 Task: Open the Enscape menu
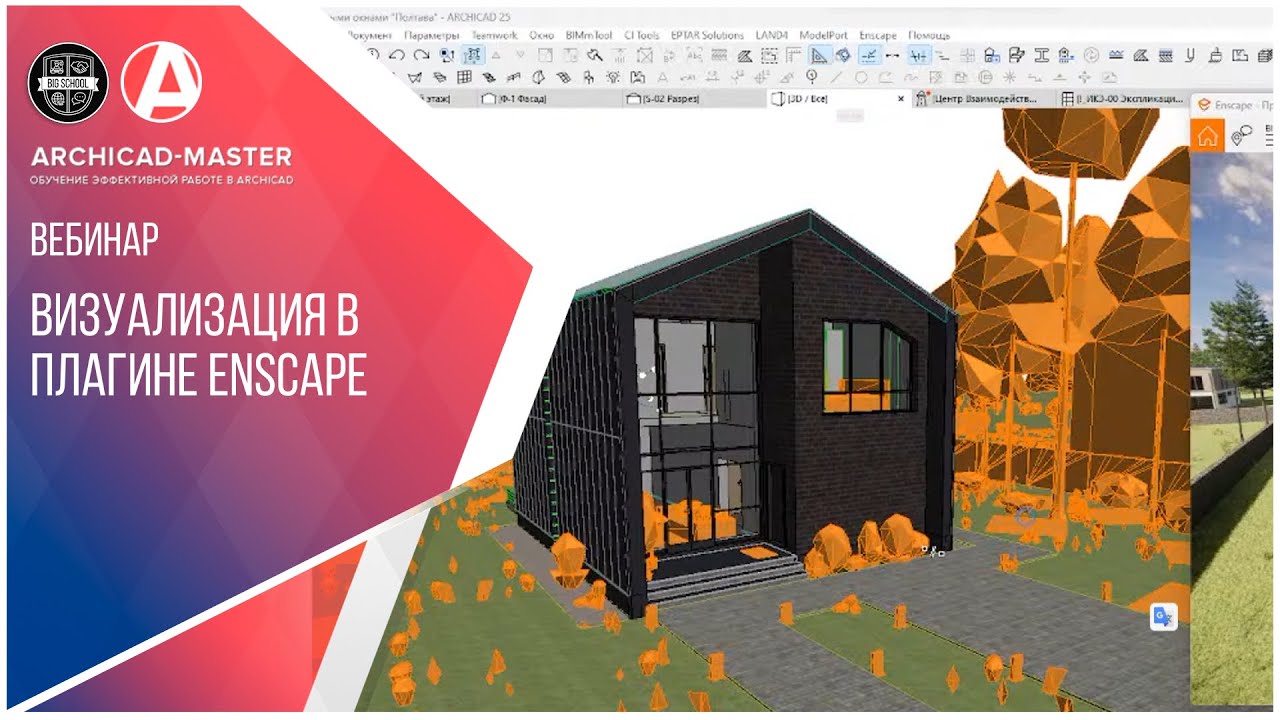point(878,35)
